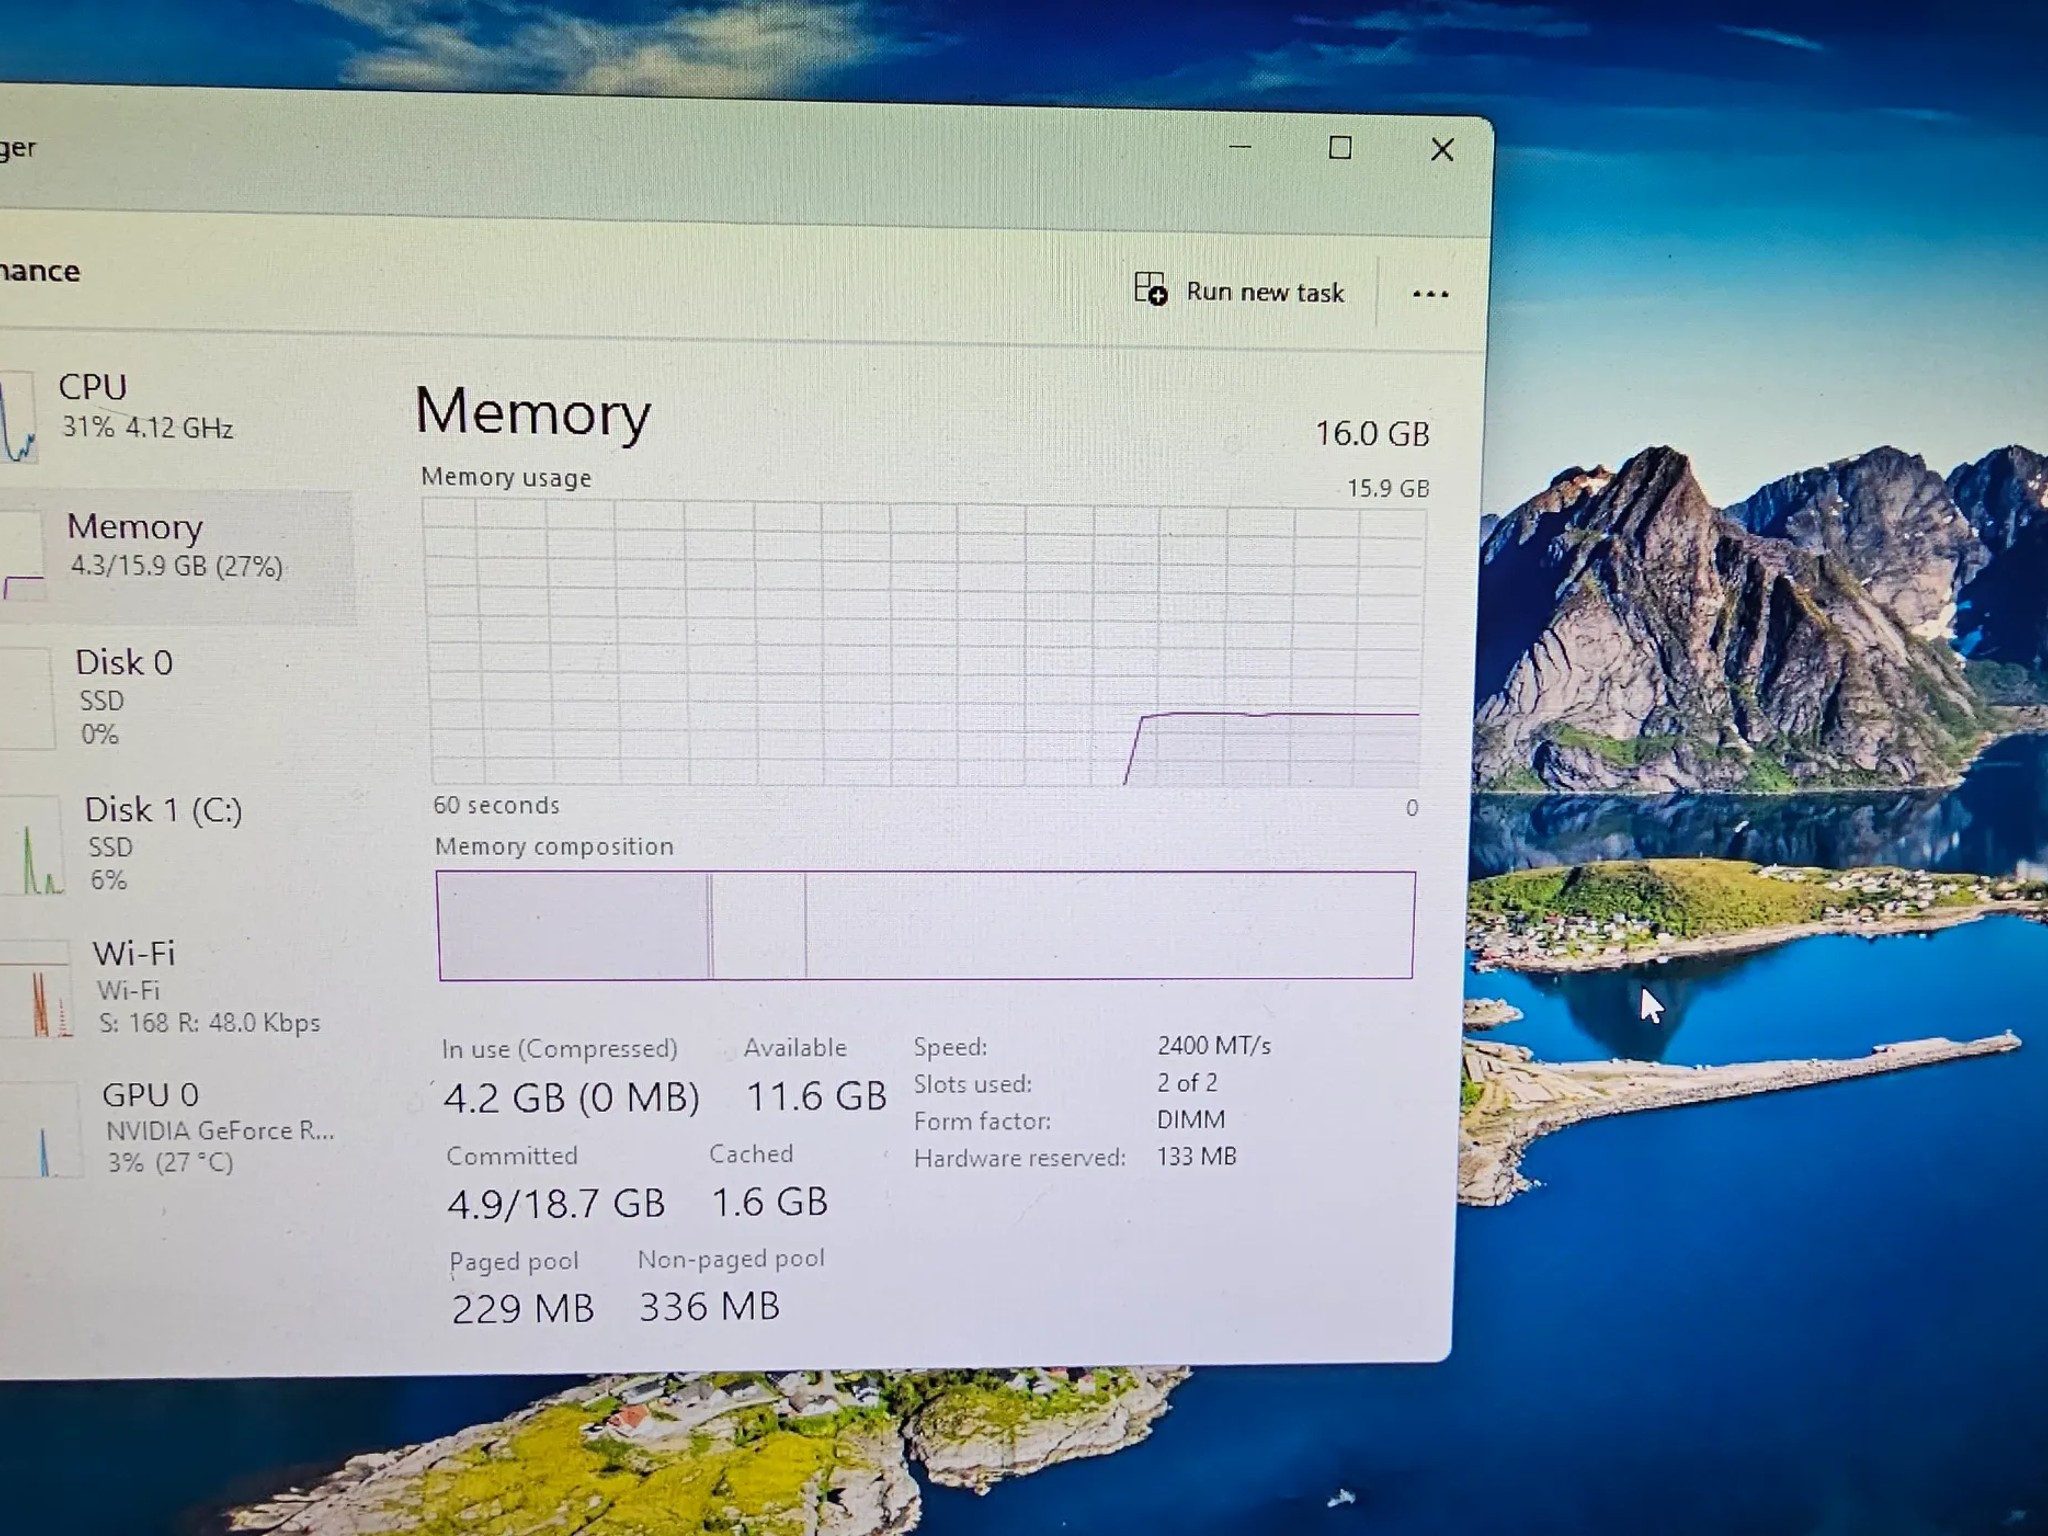Click the 15.9 GB graph maximum label
The width and height of the screenshot is (2048, 1536).
pyautogui.click(x=1388, y=489)
